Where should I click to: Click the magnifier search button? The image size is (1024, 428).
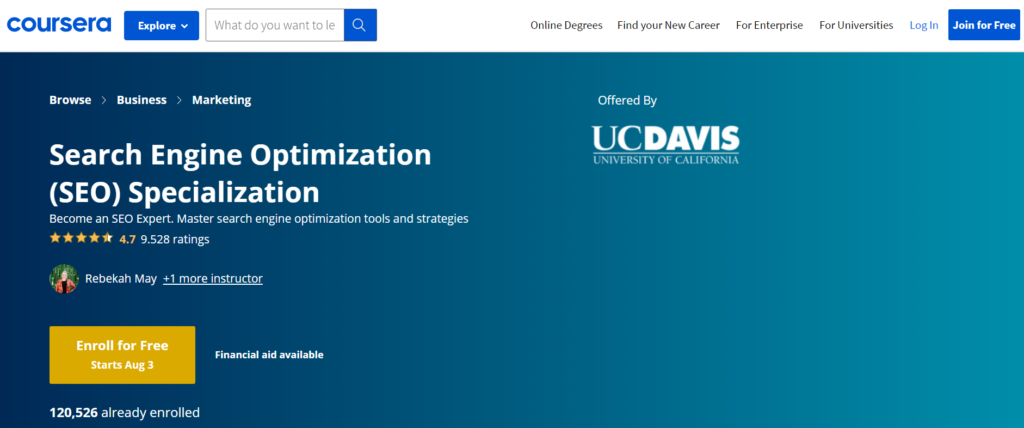click(x=360, y=25)
